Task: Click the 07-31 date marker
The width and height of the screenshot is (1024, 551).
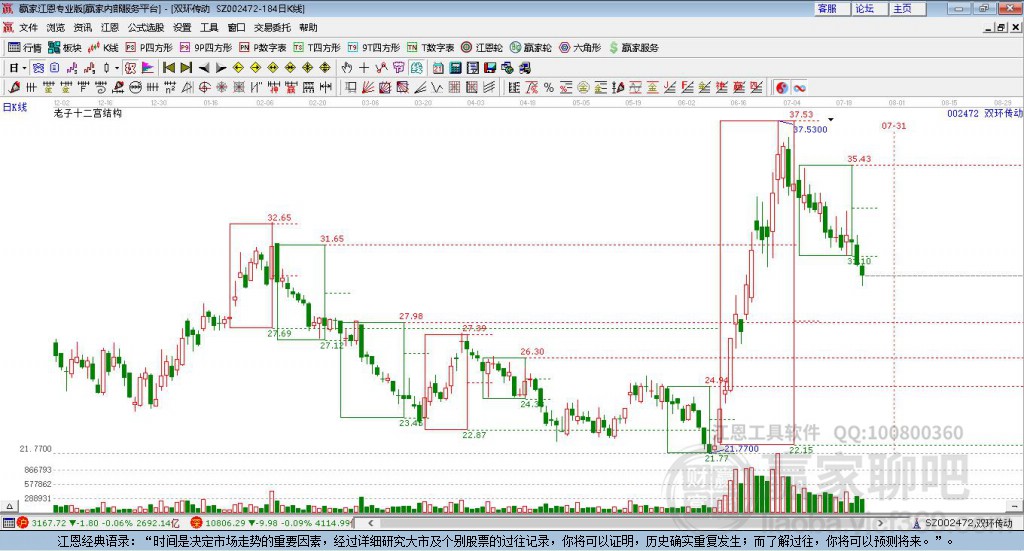Action: (894, 125)
